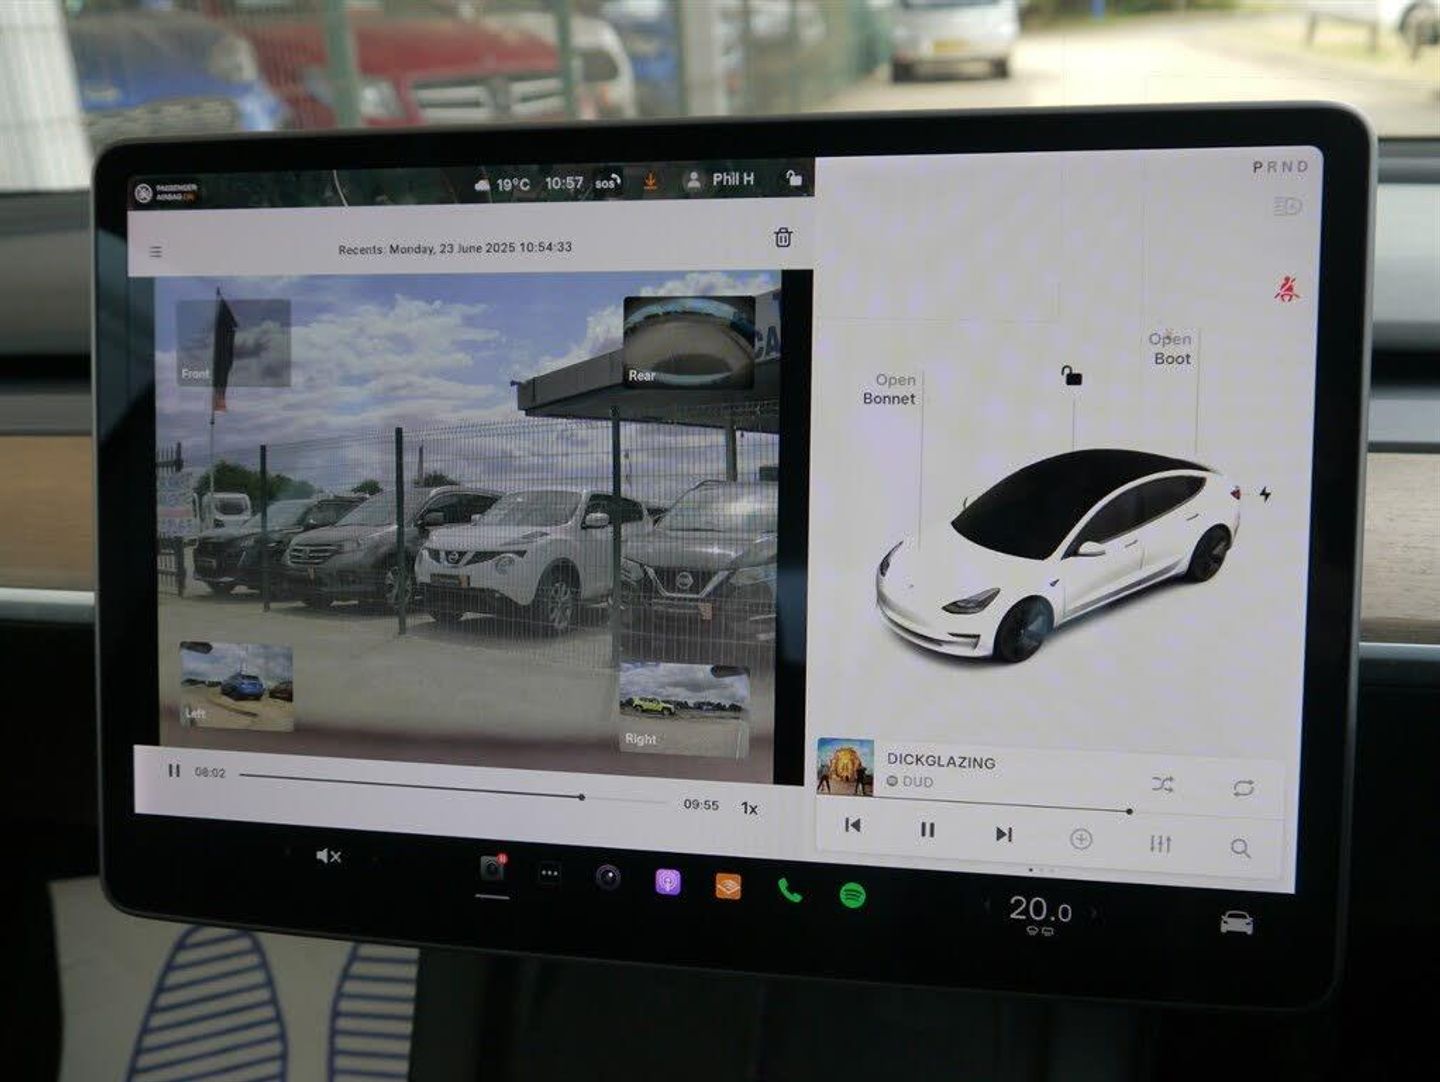
Task: Unmute the volume speaker icon
Action: [x=328, y=856]
